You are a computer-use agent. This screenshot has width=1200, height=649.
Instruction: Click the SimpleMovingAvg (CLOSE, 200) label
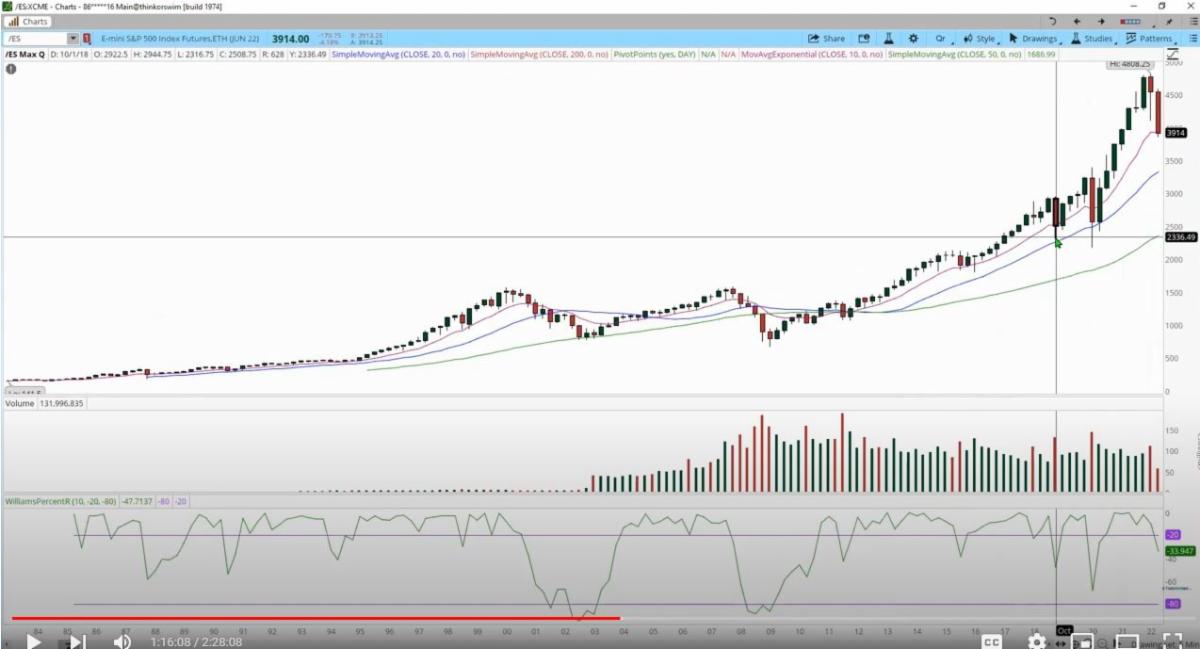[540, 54]
